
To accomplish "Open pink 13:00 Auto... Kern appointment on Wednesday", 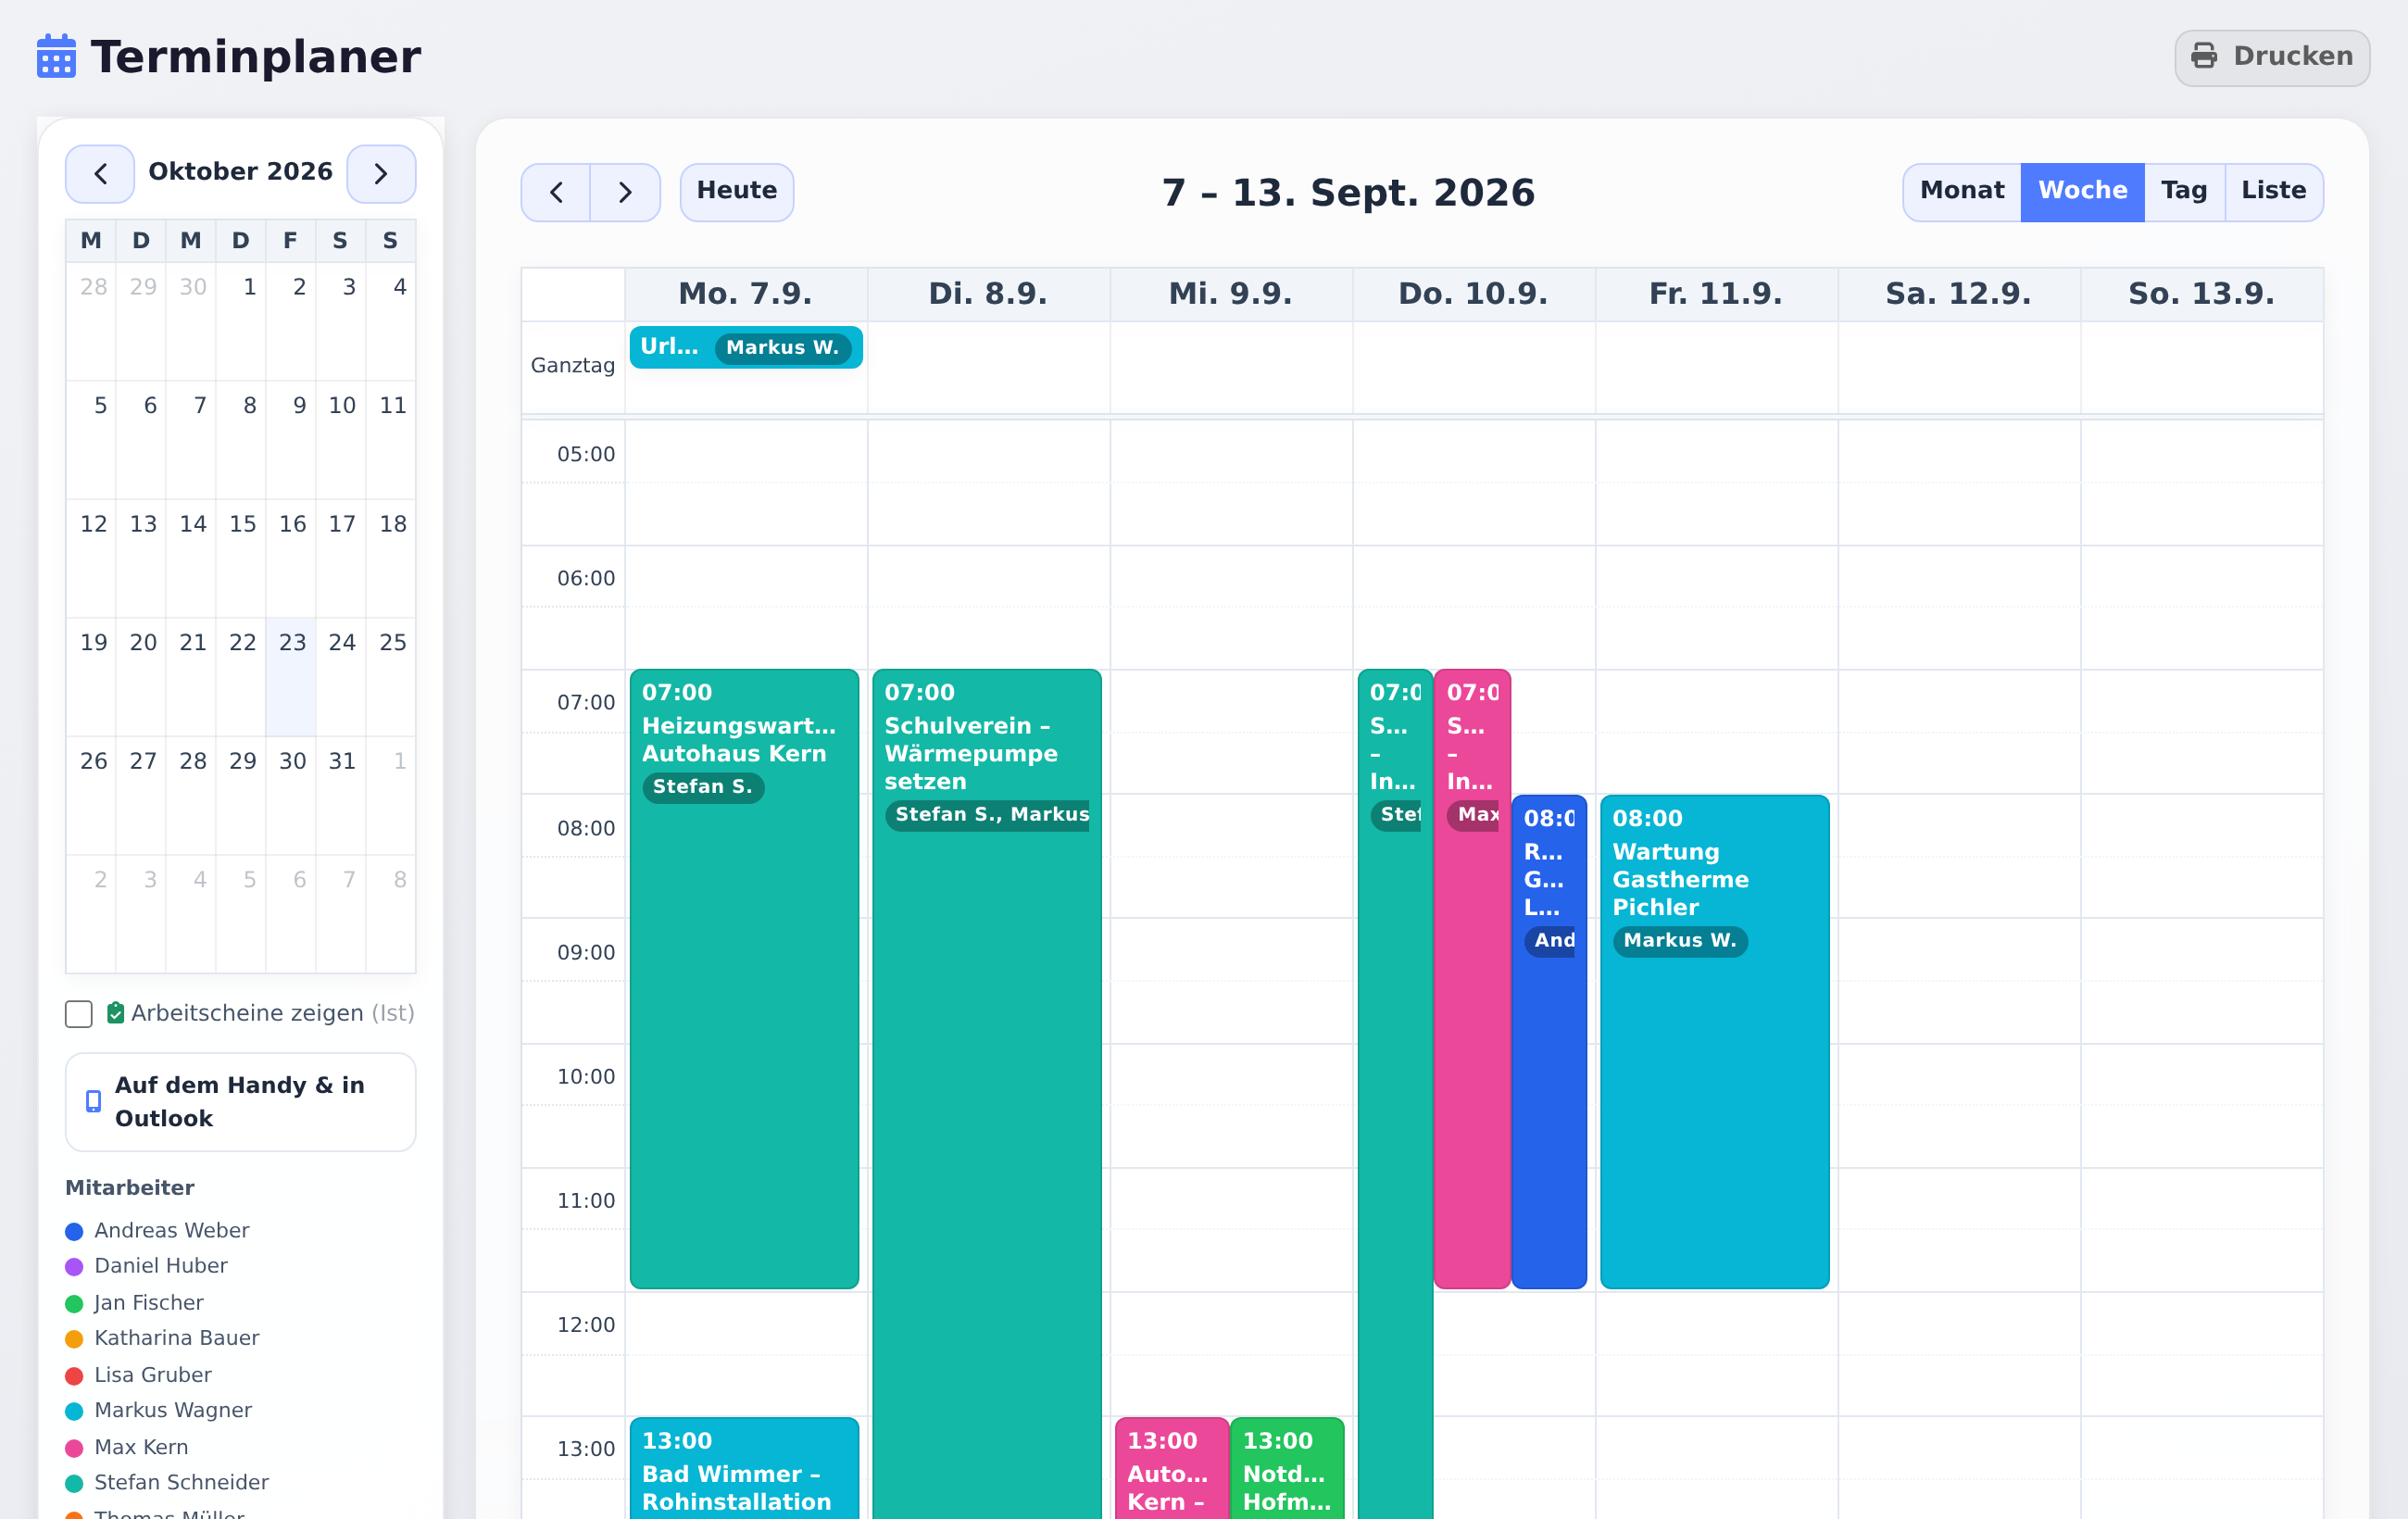I will coord(1171,1468).
